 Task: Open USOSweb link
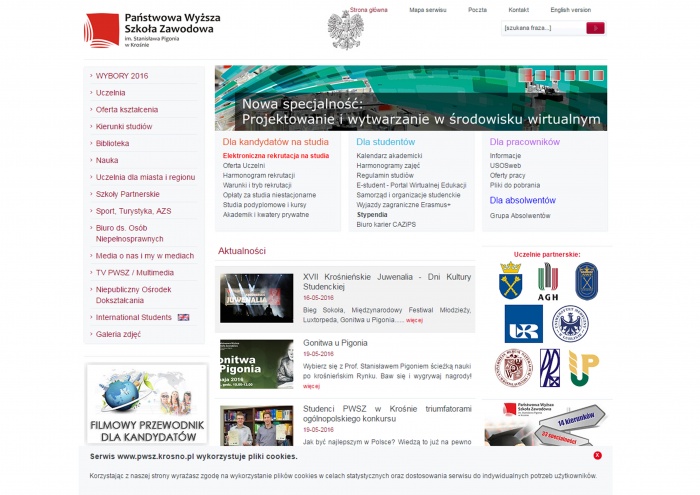coord(505,166)
